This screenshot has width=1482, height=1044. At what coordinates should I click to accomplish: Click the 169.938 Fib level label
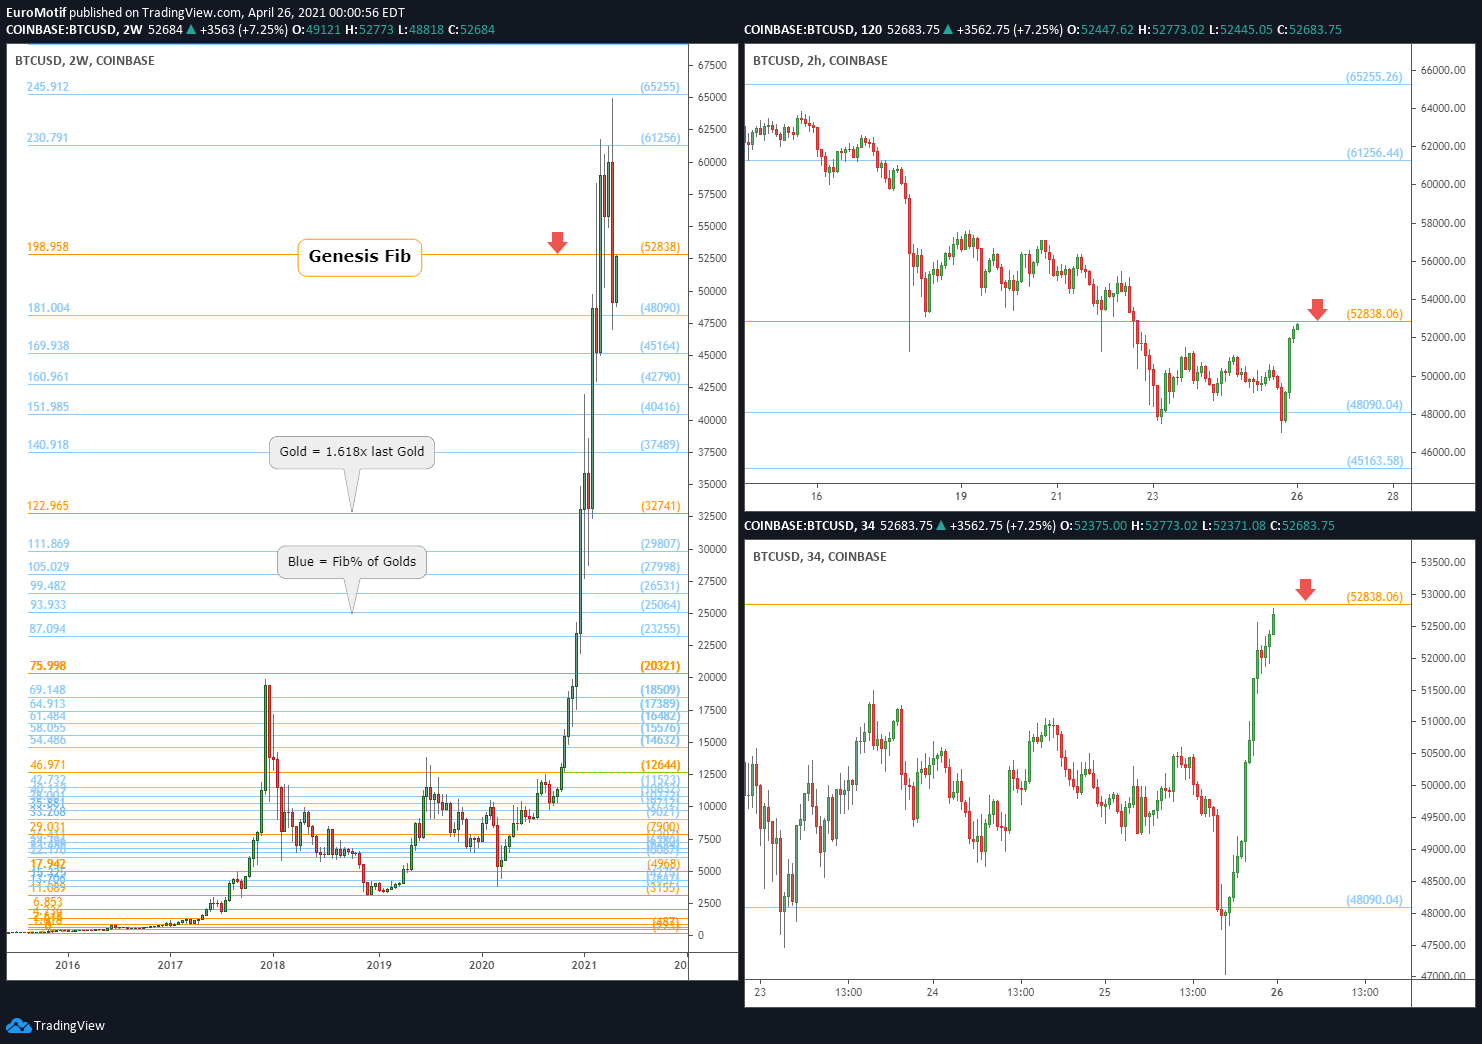click(x=49, y=346)
